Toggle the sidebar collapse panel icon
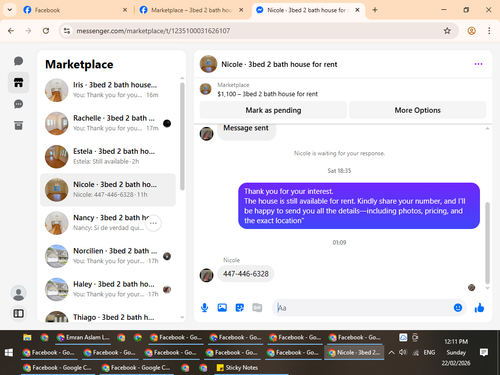This screenshot has width=500, height=375. pos(18,313)
